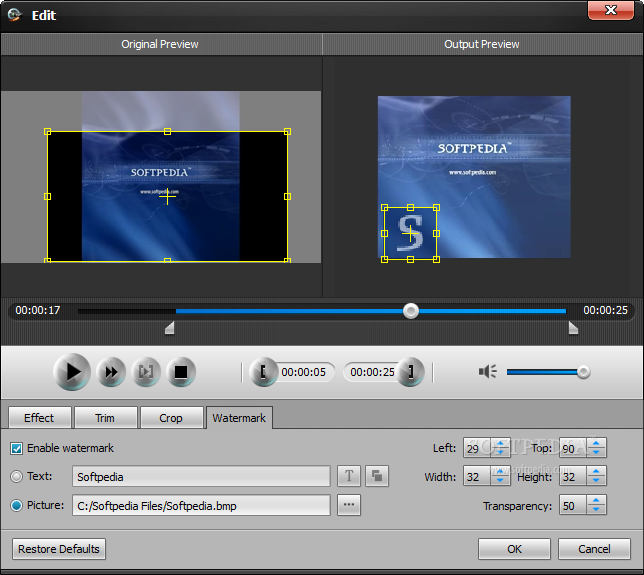This screenshot has height=575, width=644.
Task: Click the watermark Text input field
Action: (201, 476)
